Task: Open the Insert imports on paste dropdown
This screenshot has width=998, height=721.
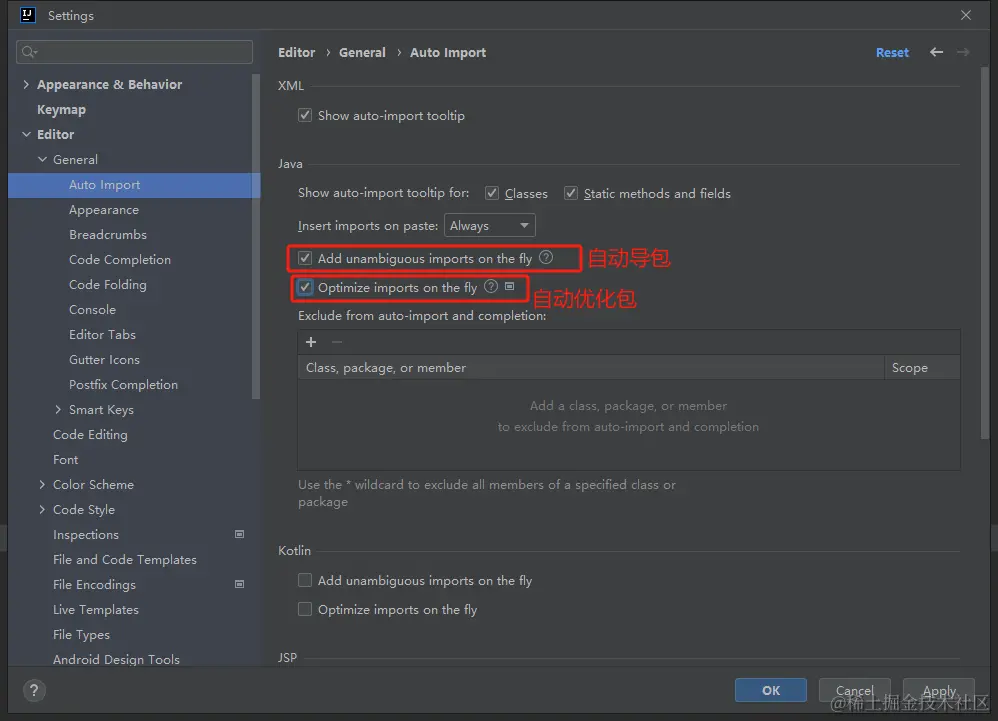Action: click(x=489, y=225)
